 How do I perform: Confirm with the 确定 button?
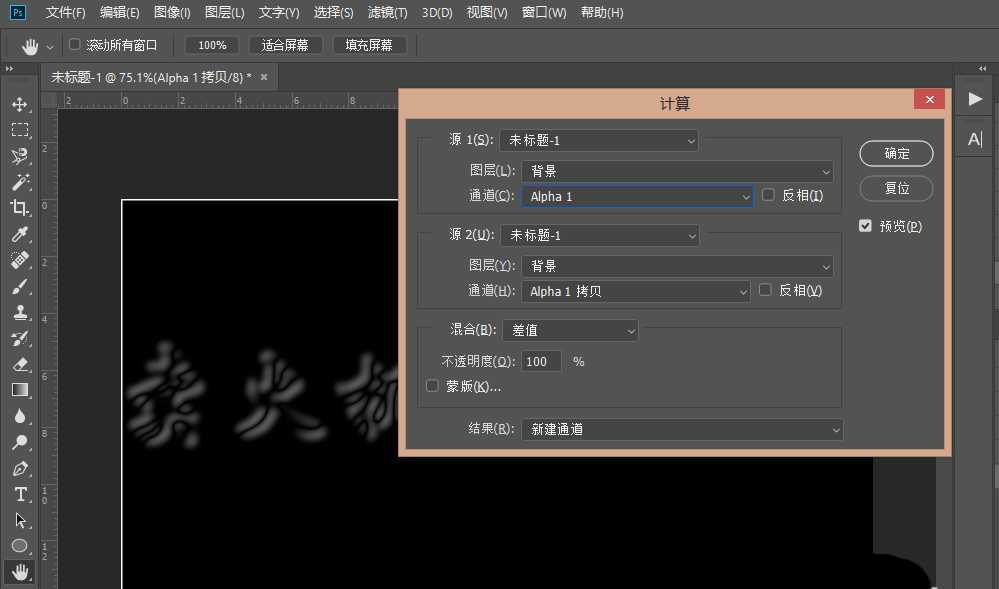pos(895,153)
